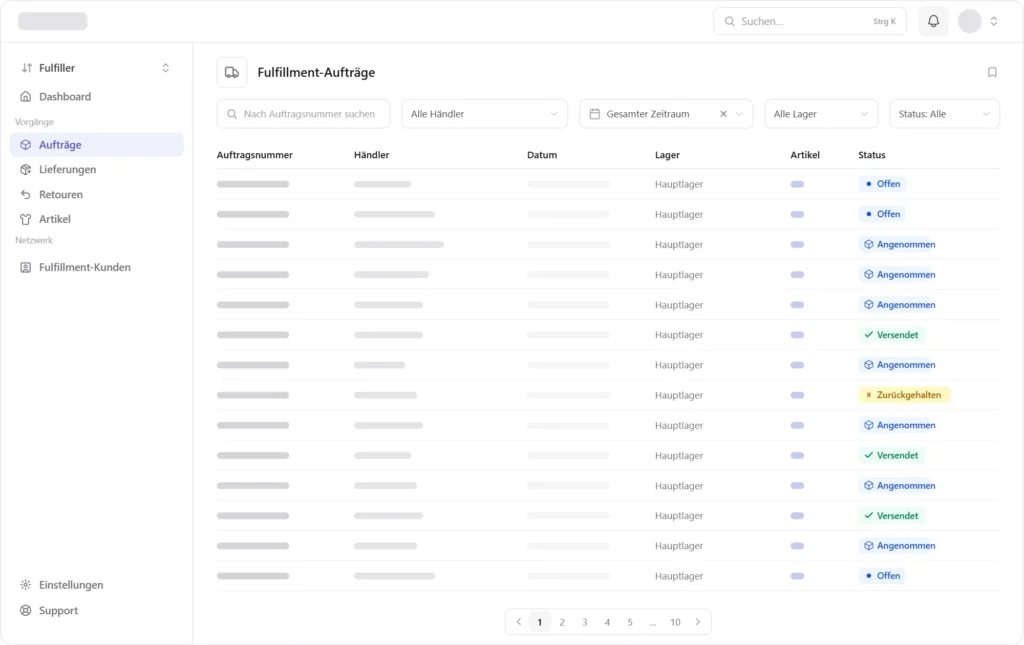Viewport: 1024px width, 645px height.
Task: Open the Alle Lager dropdown
Action: tap(821, 114)
